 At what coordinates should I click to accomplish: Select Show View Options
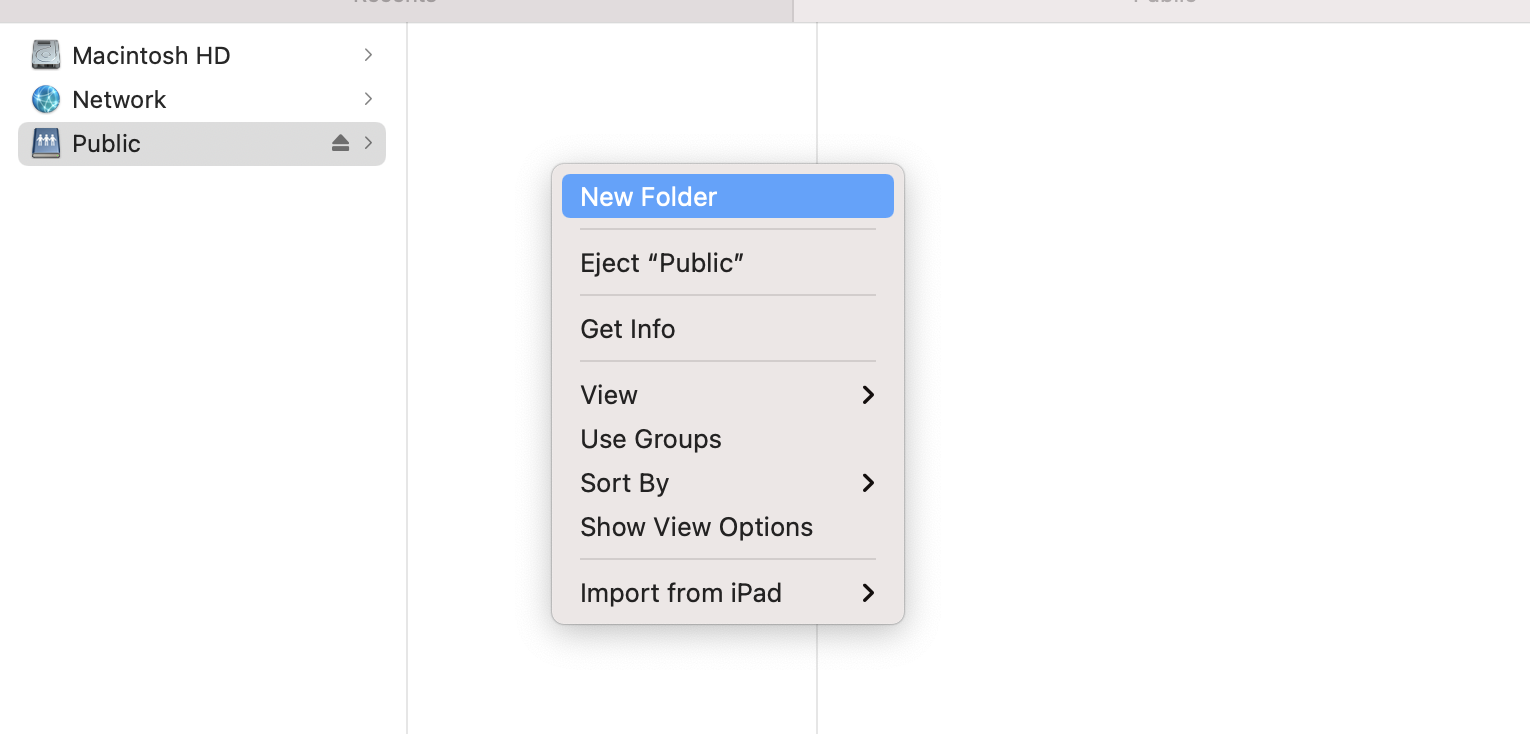pyautogui.click(x=728, y=527)
